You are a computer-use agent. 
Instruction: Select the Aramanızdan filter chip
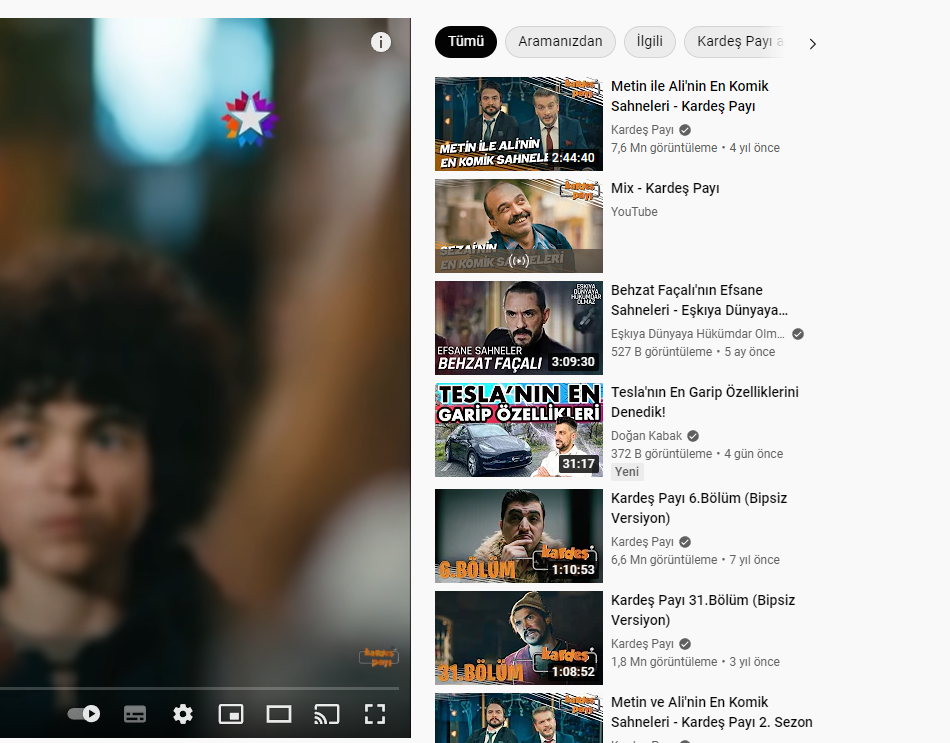tap(560, 42)
